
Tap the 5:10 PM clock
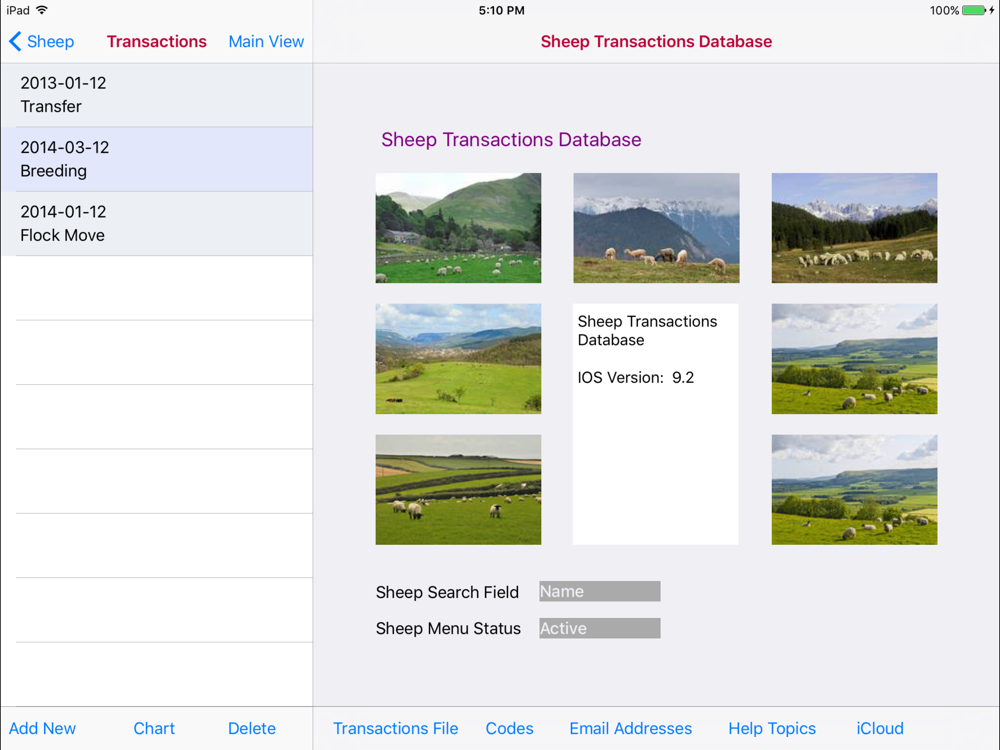click(x=501, y=10)
